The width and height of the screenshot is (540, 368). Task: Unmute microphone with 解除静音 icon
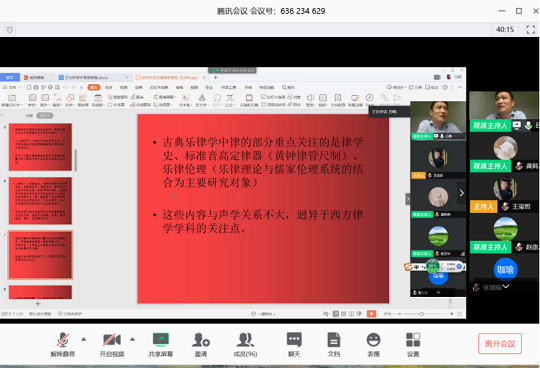tap(63, 344)
